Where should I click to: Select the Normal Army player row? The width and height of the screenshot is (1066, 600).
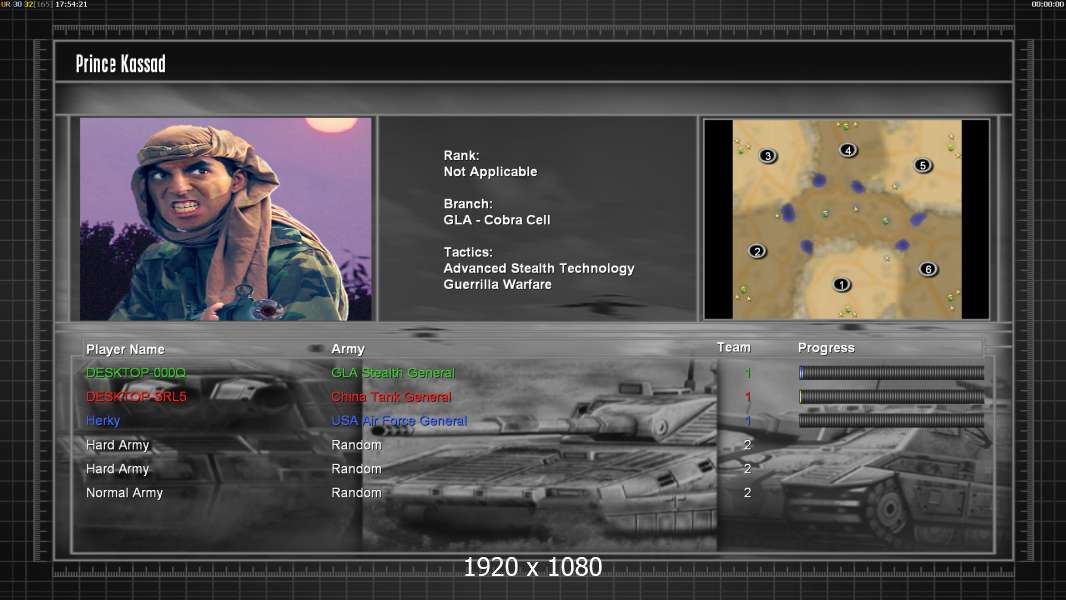[124, 493]
